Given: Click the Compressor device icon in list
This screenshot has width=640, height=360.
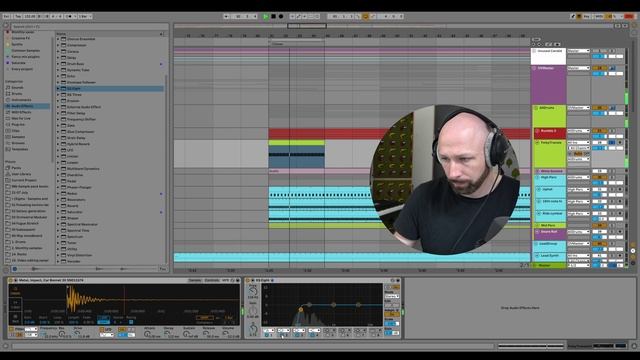Looking at the screenshot, I should [x=64, y=45].
